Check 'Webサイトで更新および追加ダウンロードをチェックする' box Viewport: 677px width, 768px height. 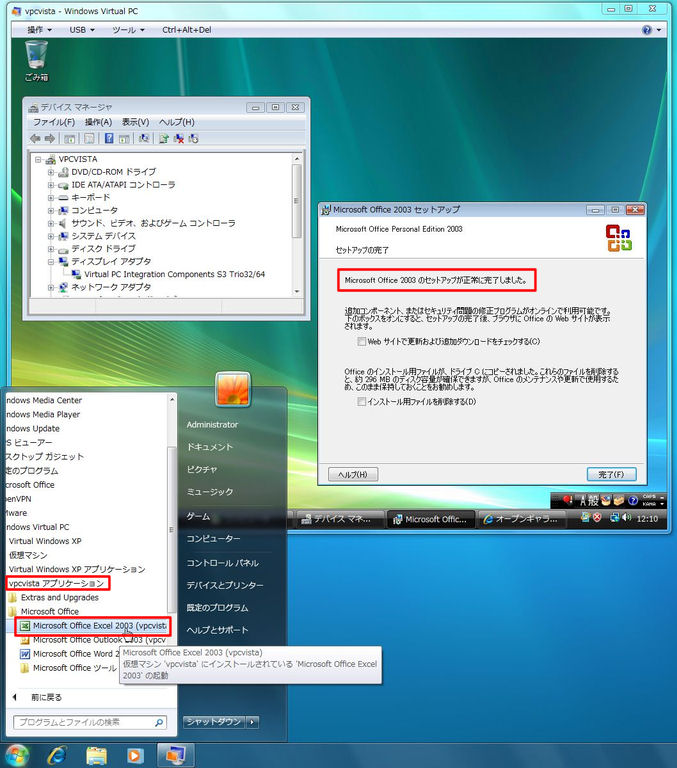click(x=362, y=341)
